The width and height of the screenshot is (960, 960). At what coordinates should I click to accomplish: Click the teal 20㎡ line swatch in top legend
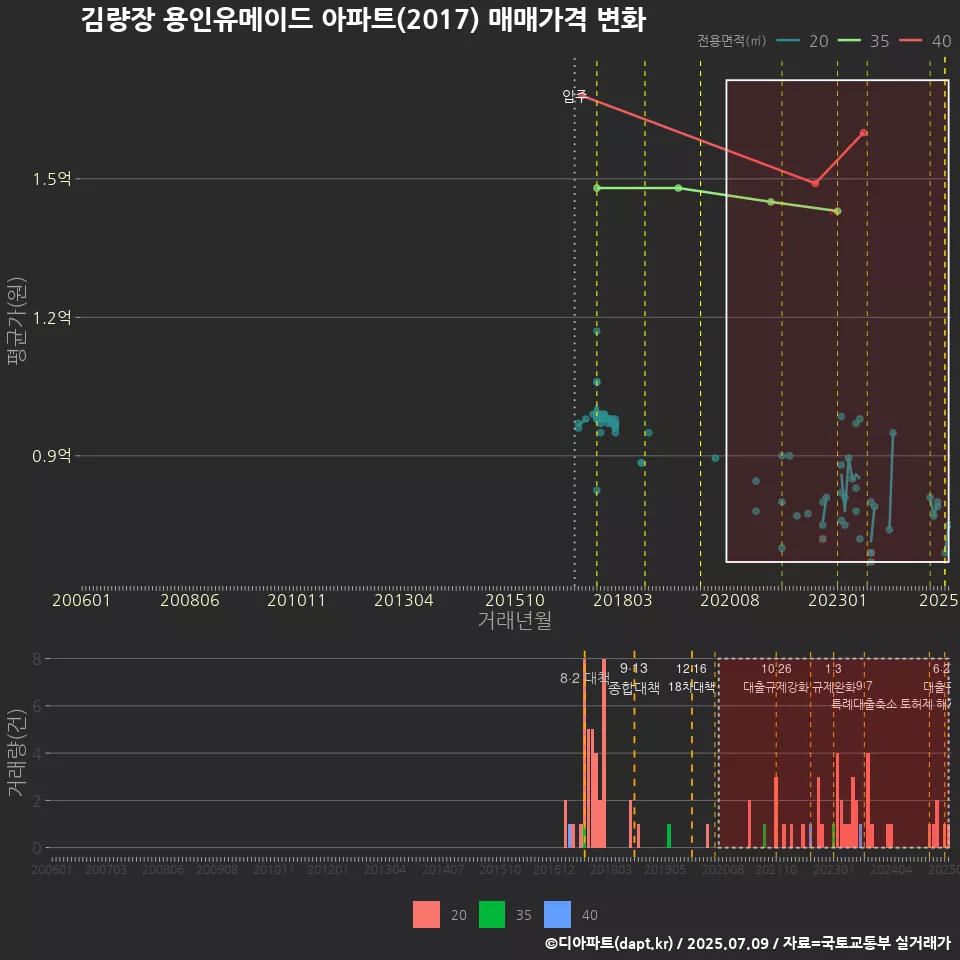click(x=788, y=41)
